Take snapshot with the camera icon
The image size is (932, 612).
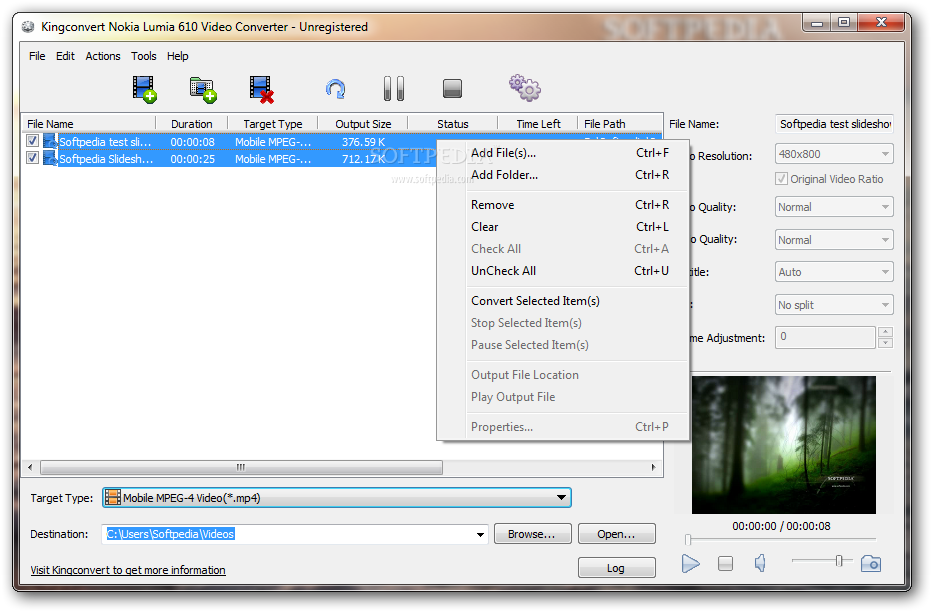(871, 563)
